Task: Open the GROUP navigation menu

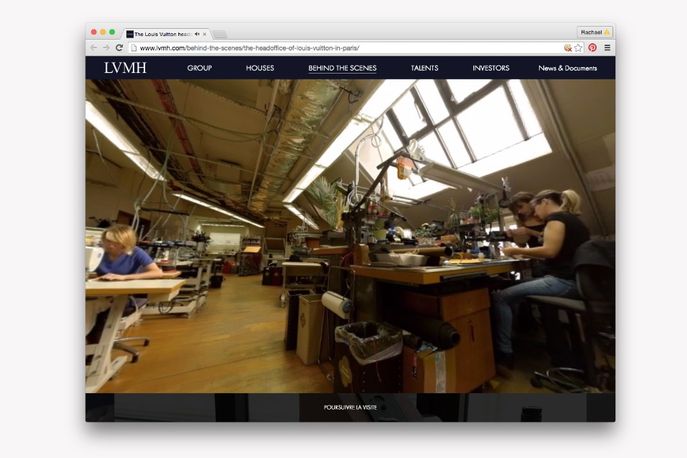Action: pos(199,68)
